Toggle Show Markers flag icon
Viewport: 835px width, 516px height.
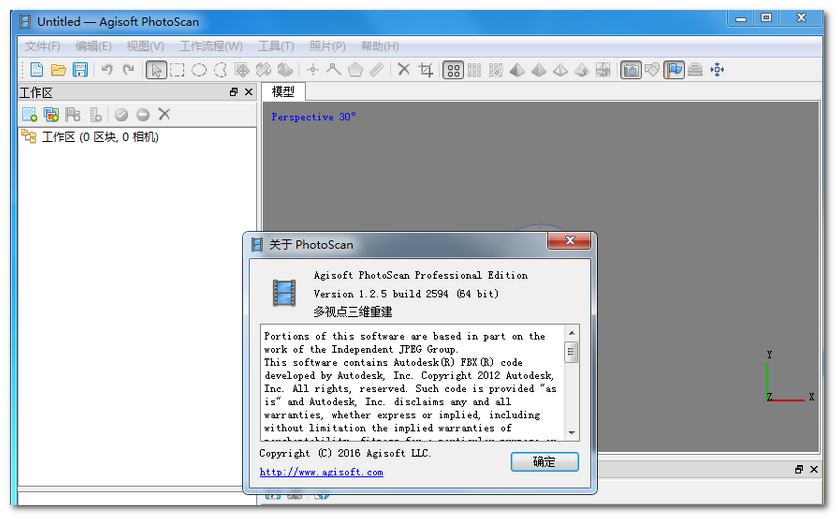pyautogui.click(x=674, y=70)
